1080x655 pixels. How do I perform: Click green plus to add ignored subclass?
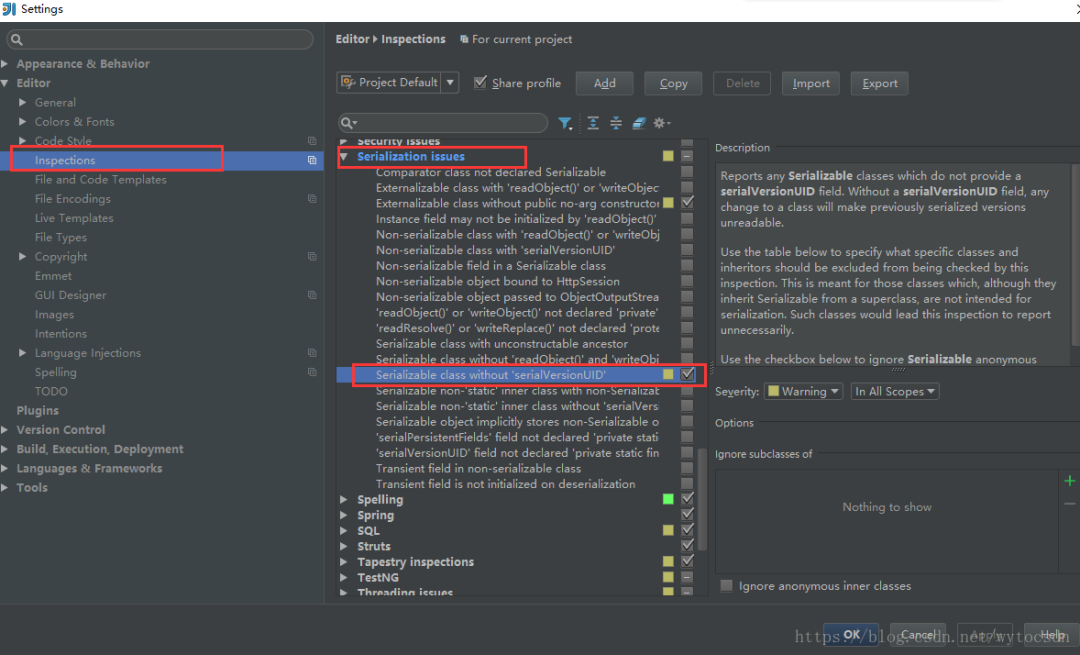(1070, 481)
